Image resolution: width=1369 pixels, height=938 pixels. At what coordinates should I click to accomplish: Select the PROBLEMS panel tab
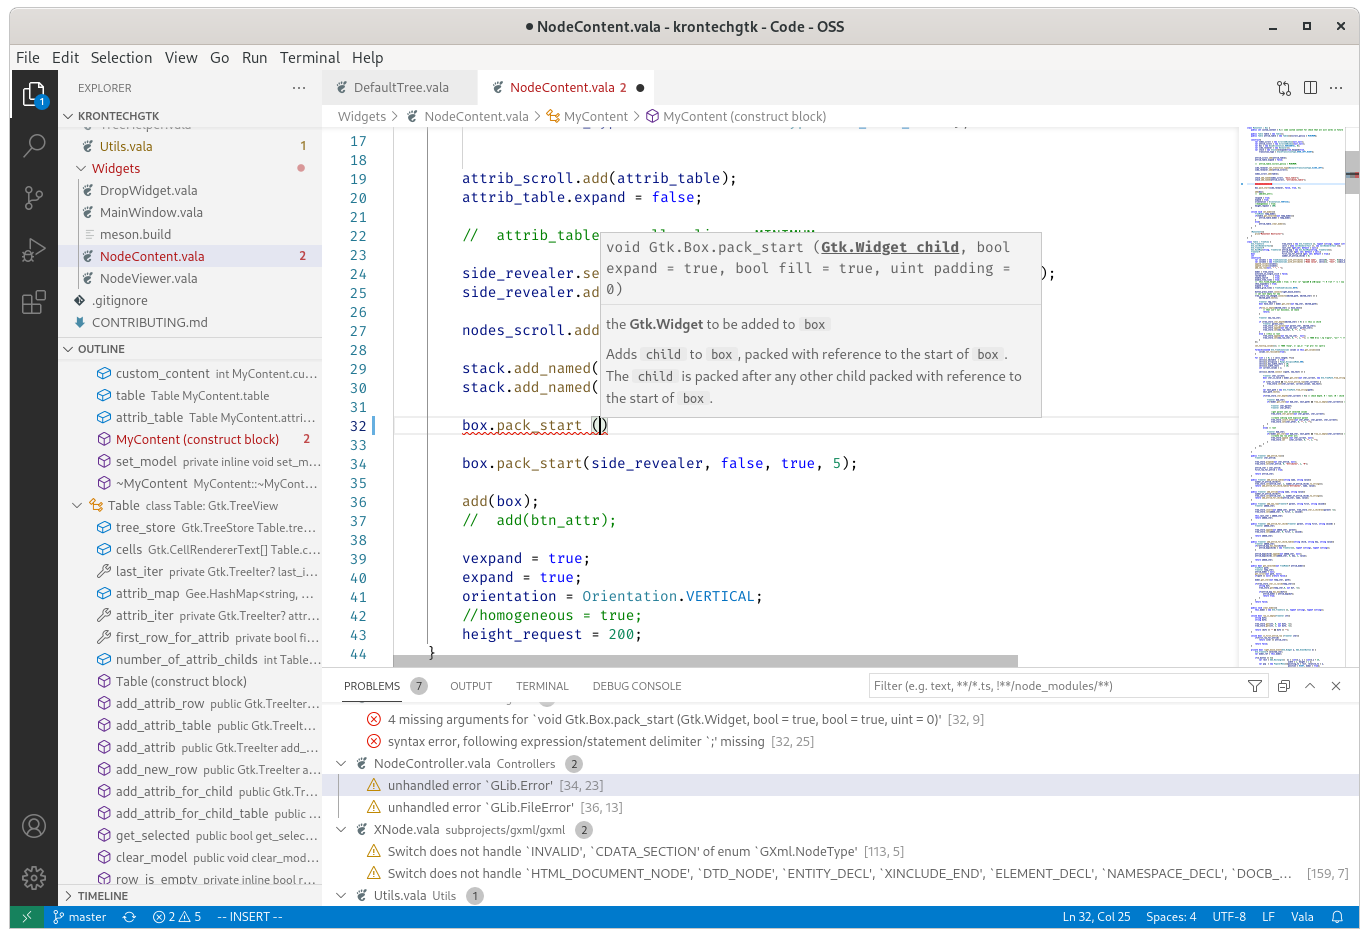coord(372,686)
